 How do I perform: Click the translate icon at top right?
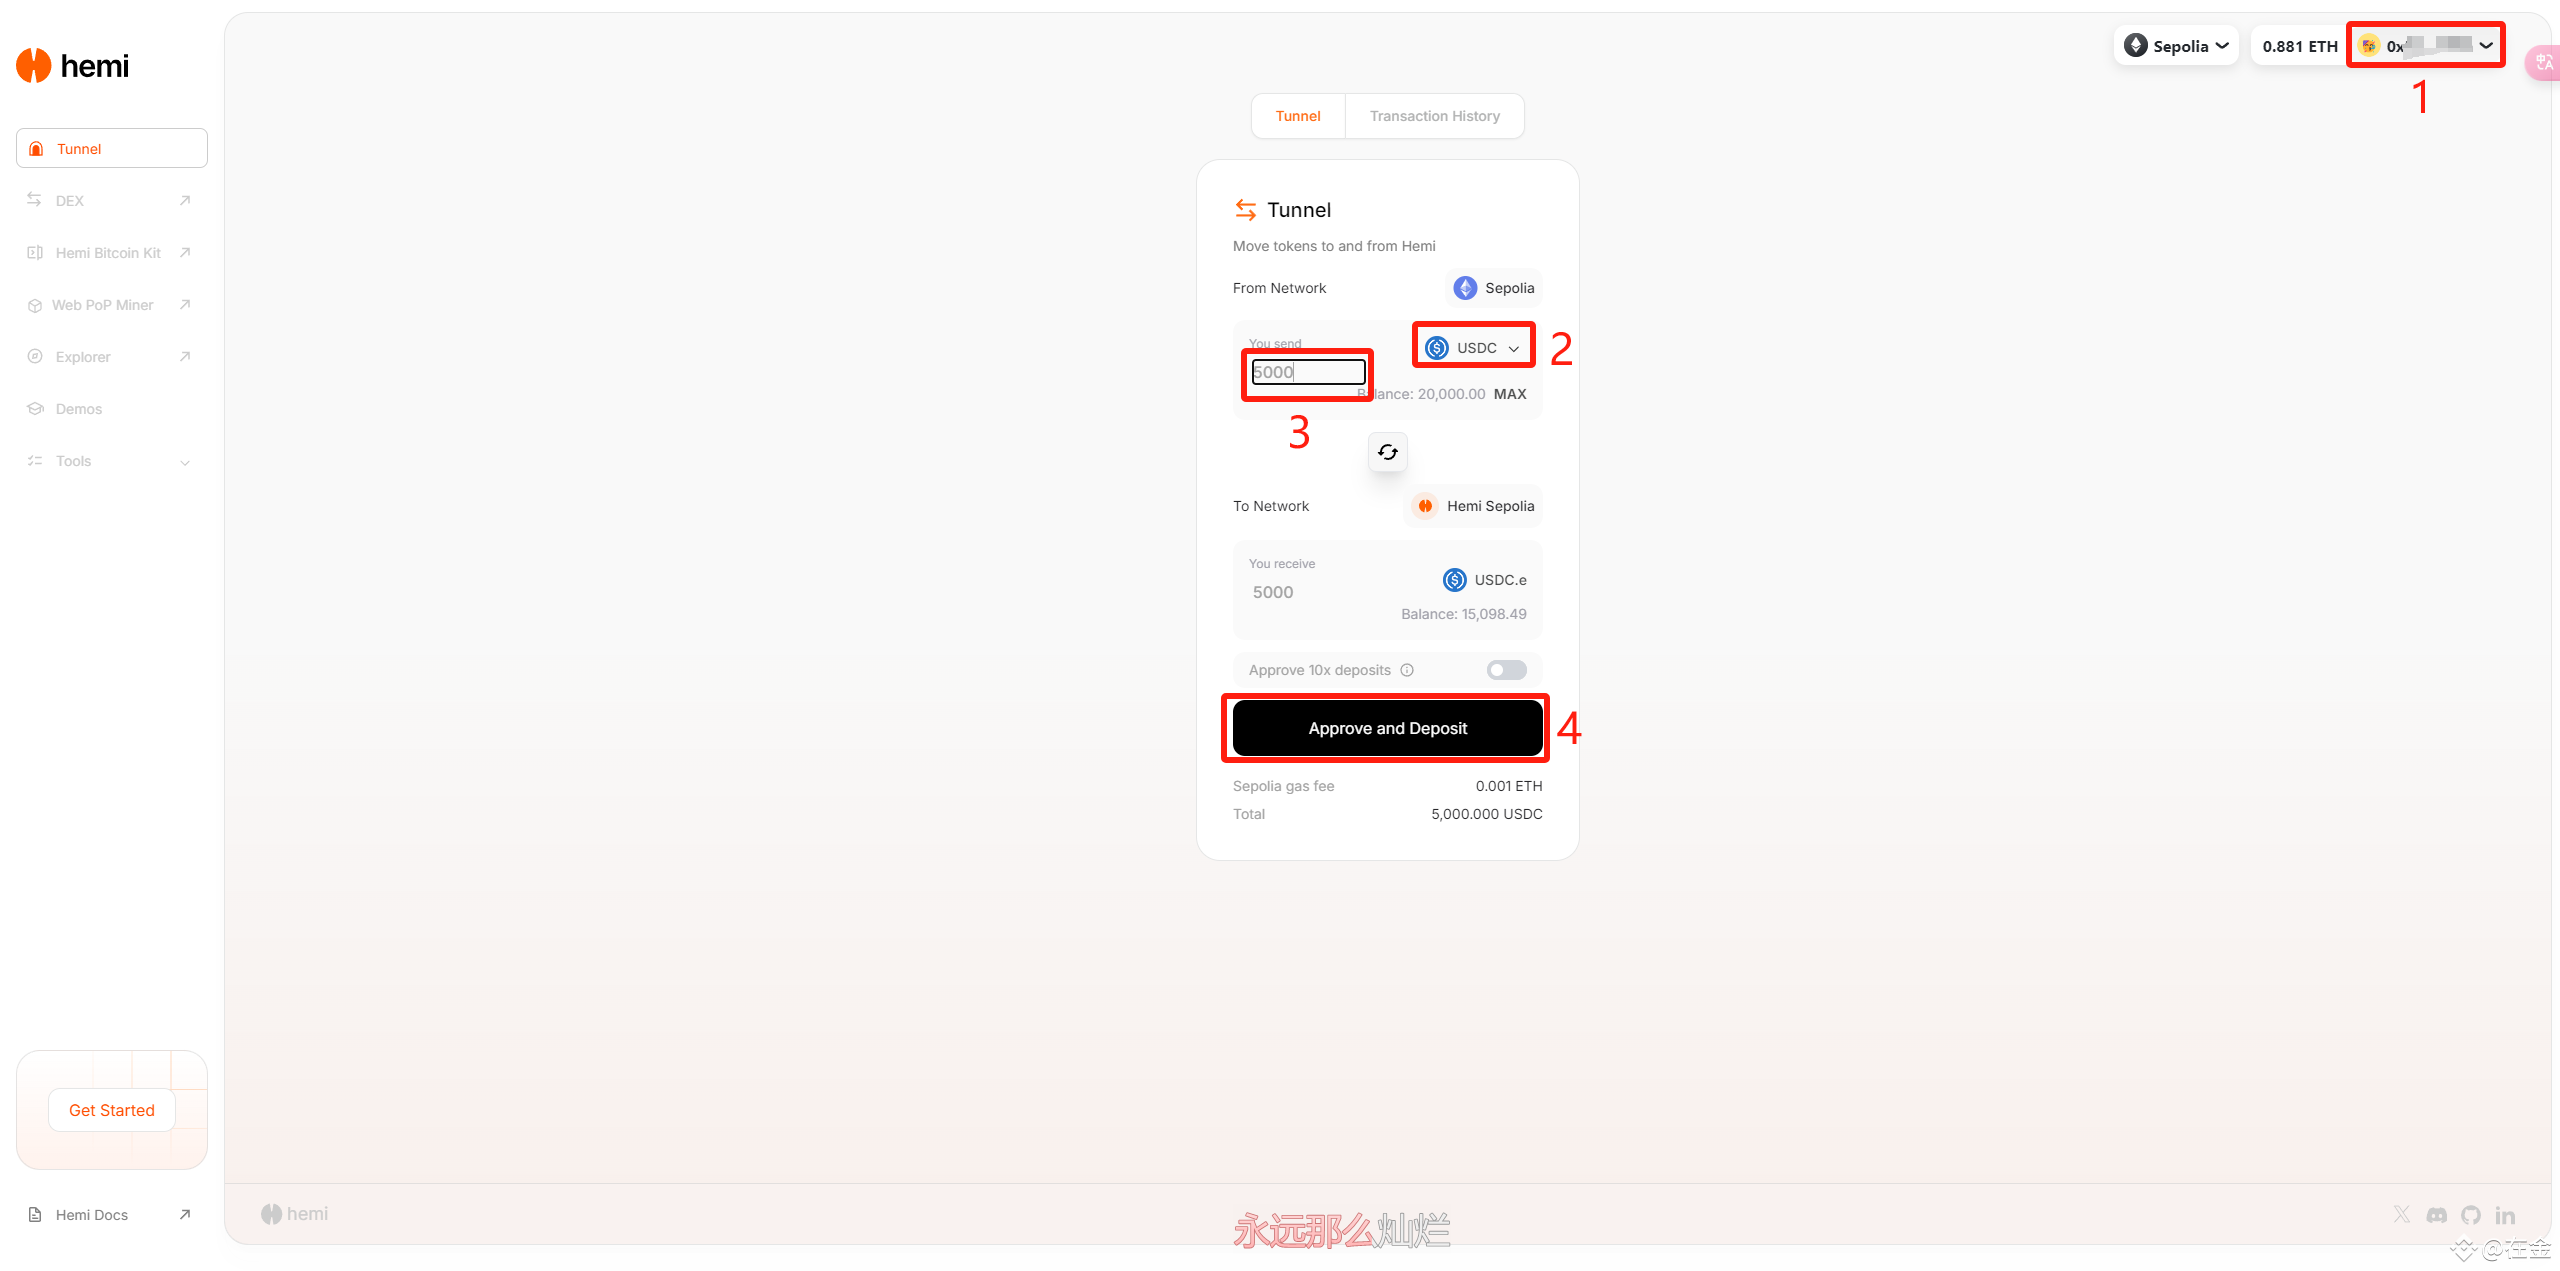click(x=2544, y=62)
